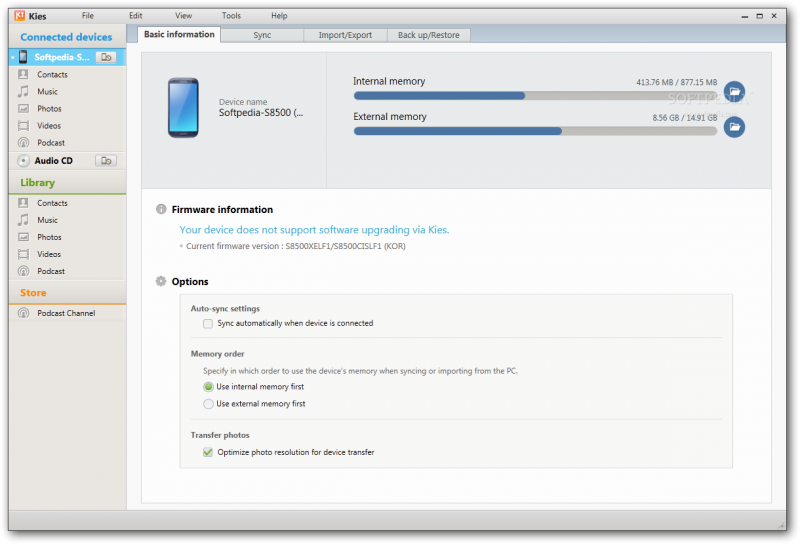This screenshot has height=544, width=800.
Task: Select the Podcast Channel label under Store
Action: pyautogui.click(x=66, y=313)
